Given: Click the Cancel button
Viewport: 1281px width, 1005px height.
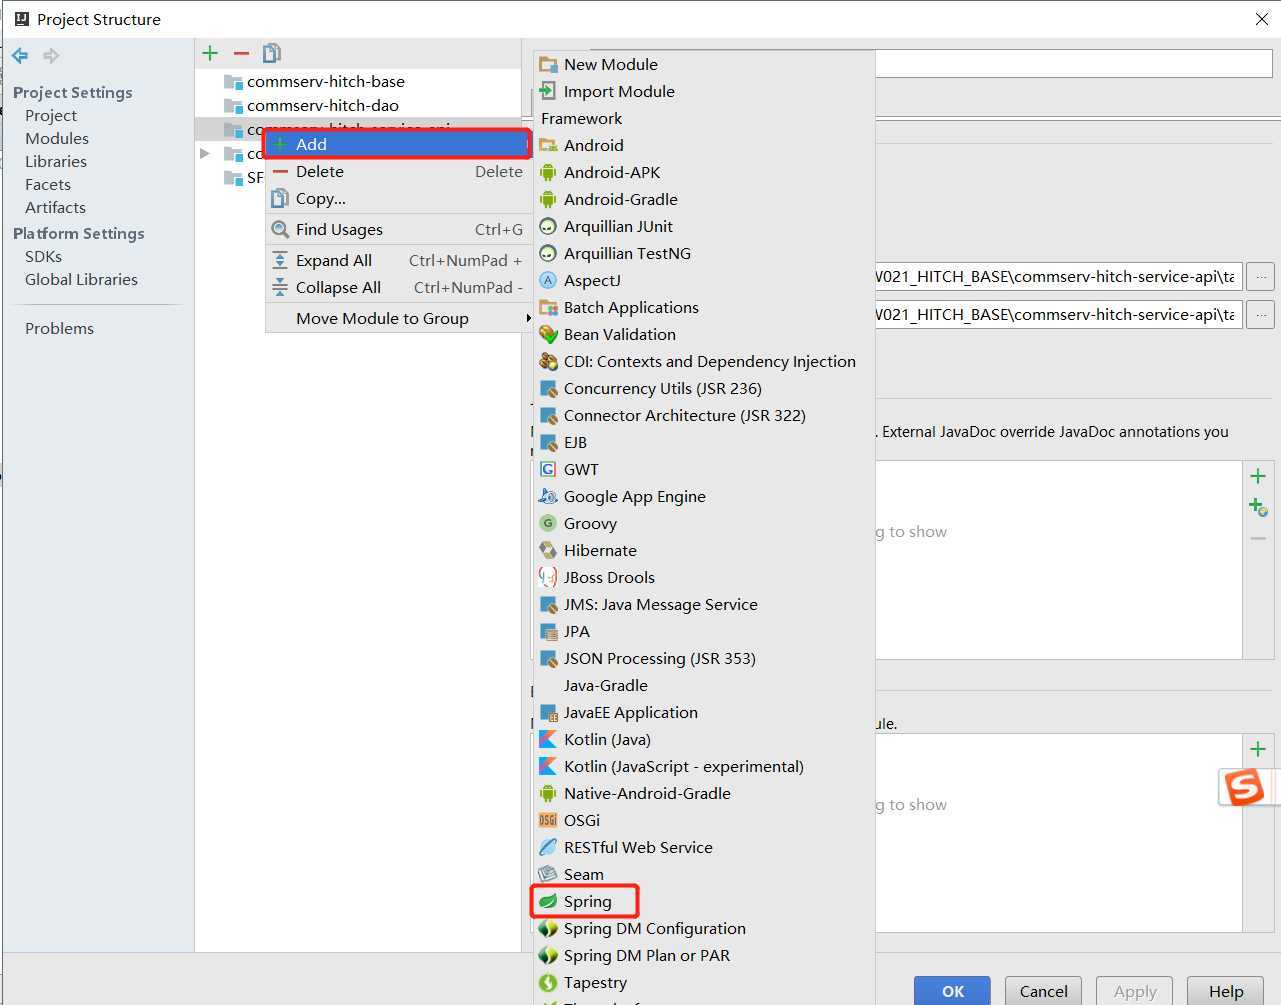Looking at the screenshot, I should click(x=1043, y=991).
